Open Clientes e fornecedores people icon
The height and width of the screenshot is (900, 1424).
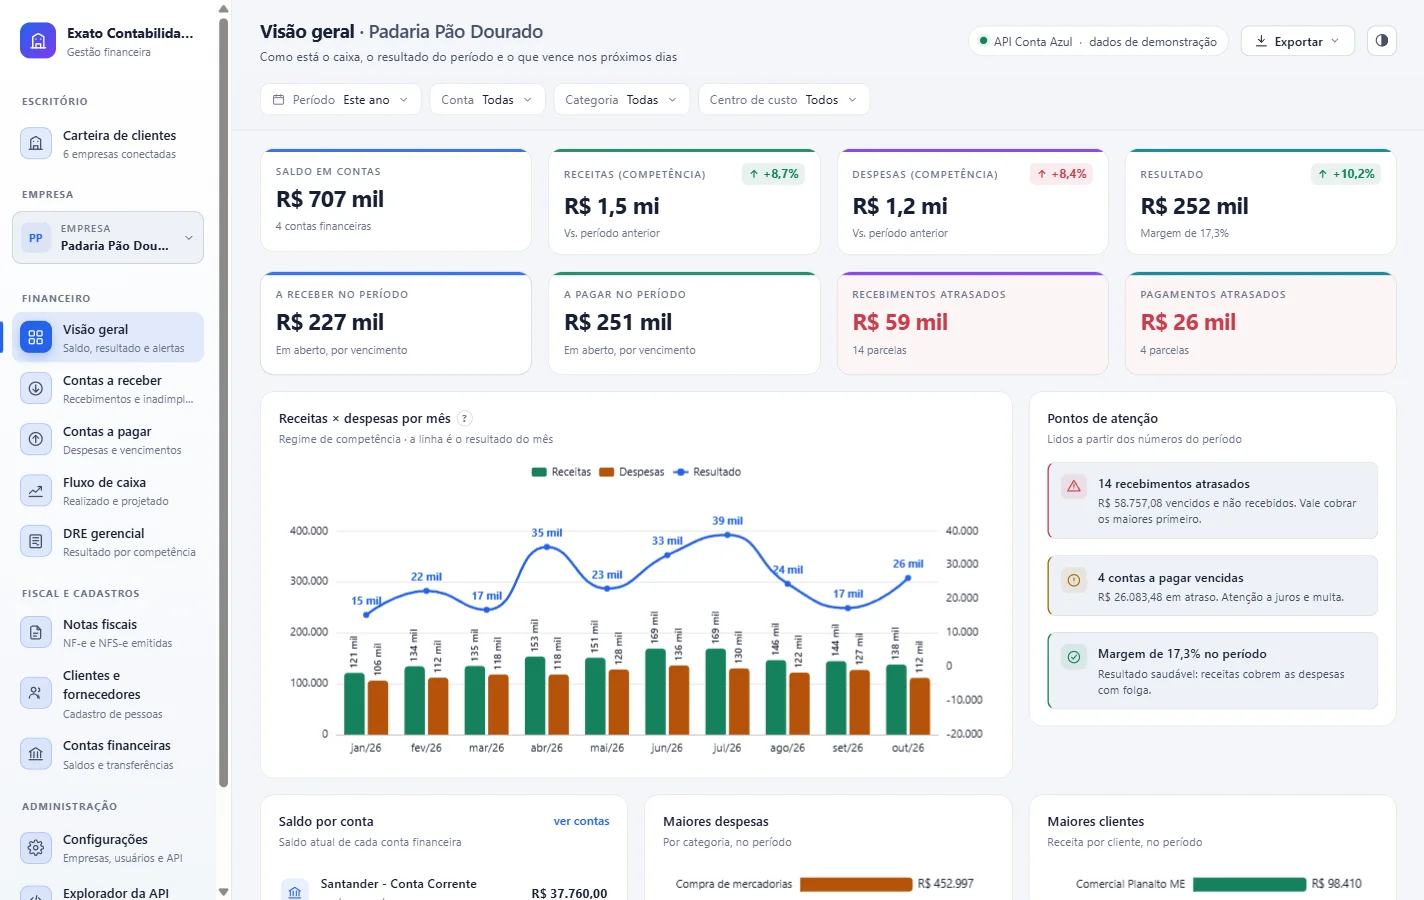coord(36,692)
